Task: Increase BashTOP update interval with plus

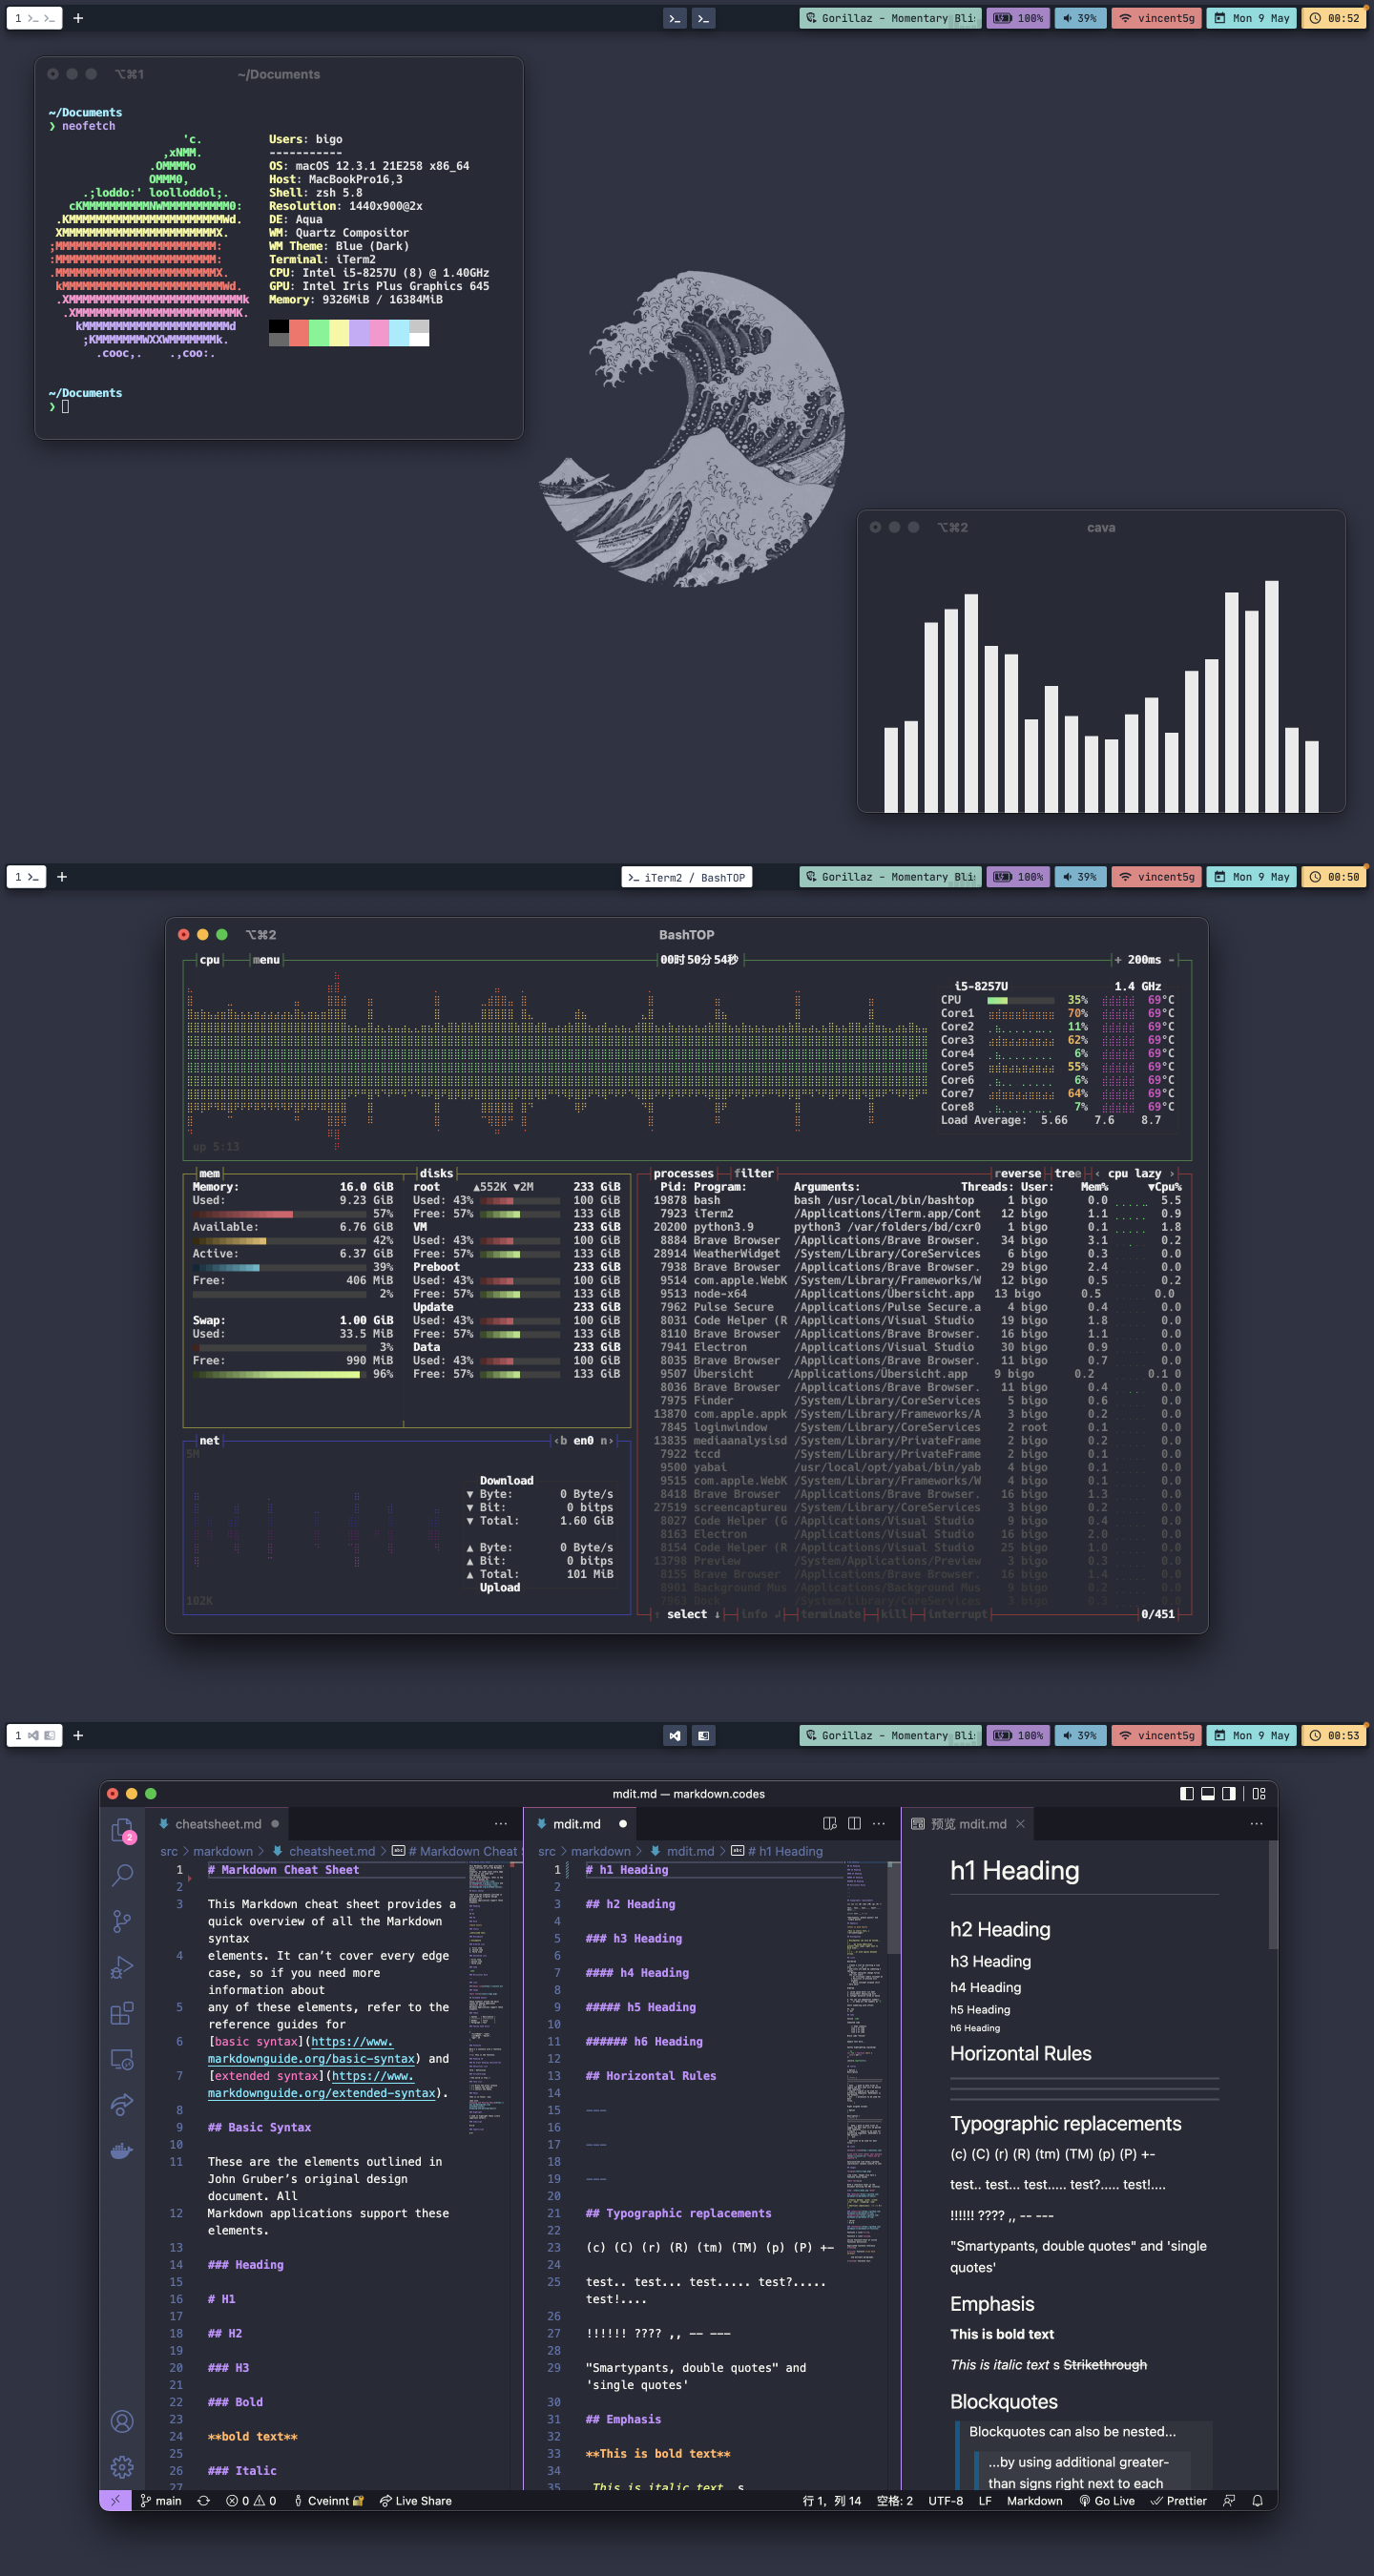Action: (1118, 959)
